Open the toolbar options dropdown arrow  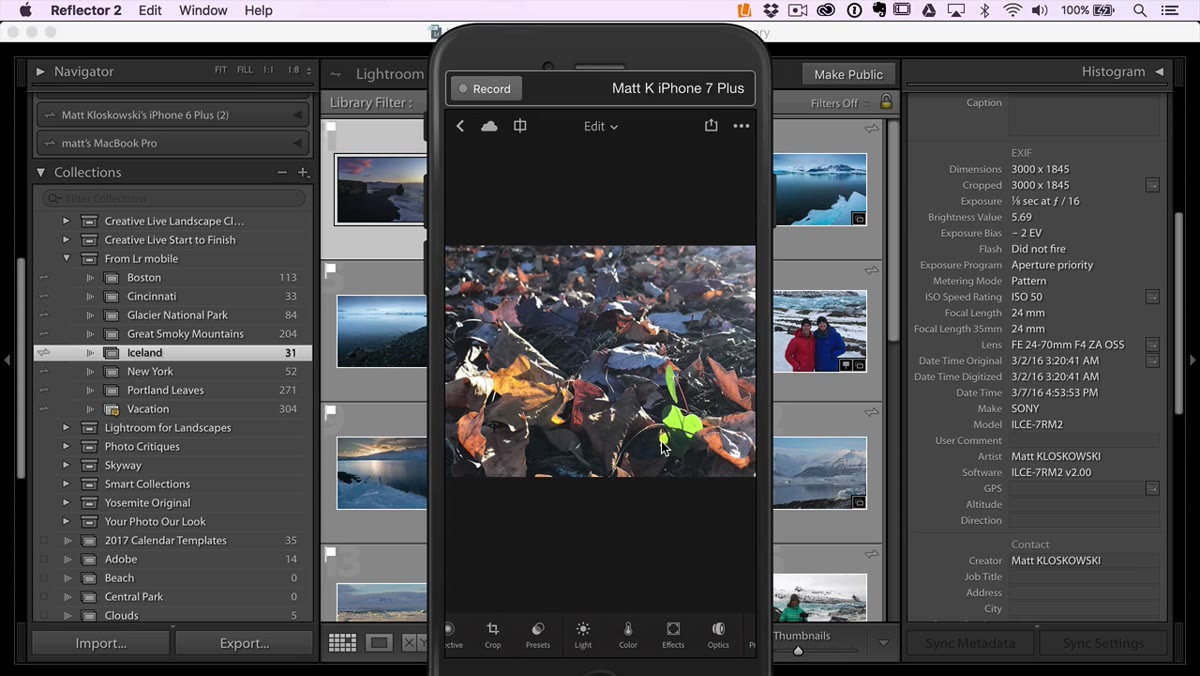(x=883, y=643)
